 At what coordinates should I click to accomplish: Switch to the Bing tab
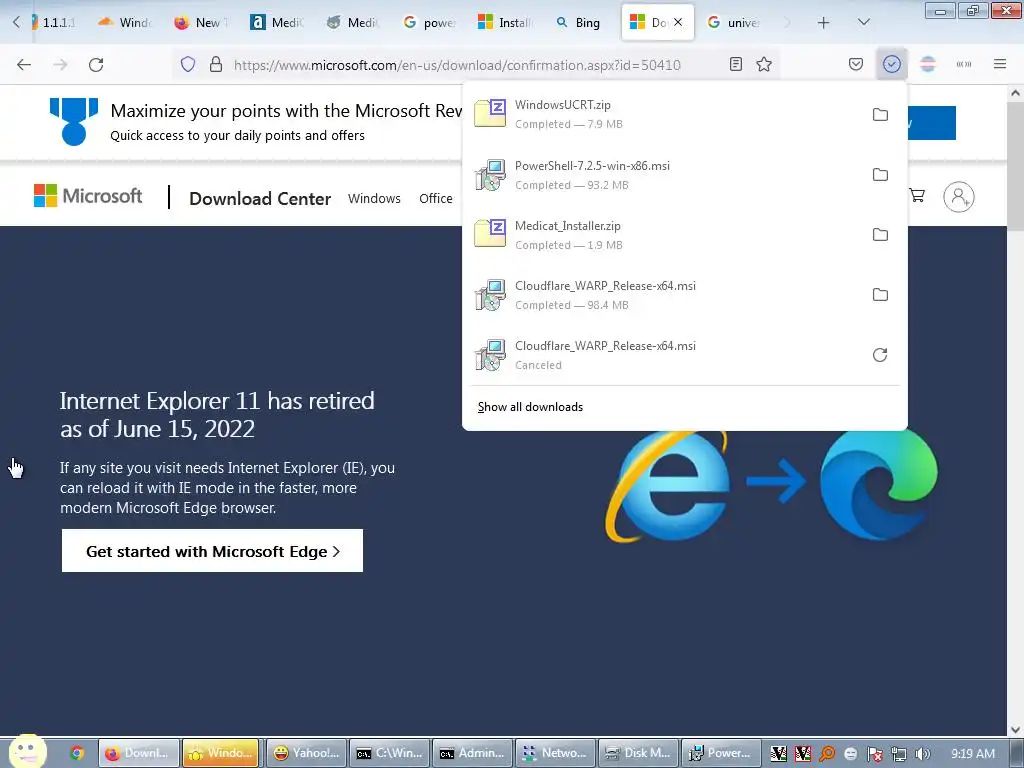coord(578,23)
